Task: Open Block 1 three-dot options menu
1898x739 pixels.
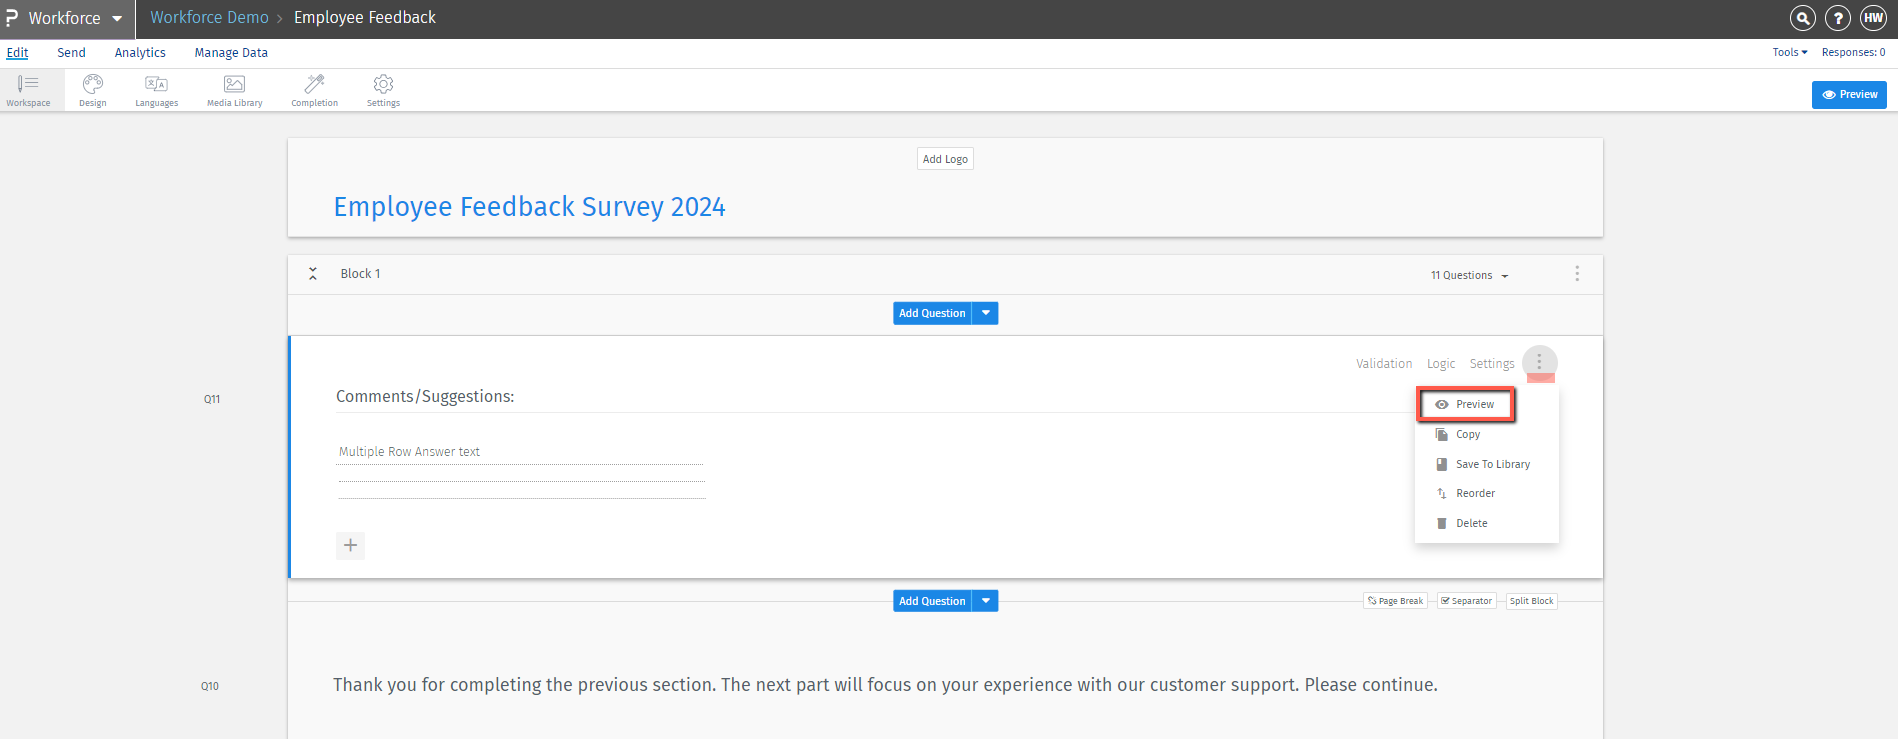Action: [1577, 274]
